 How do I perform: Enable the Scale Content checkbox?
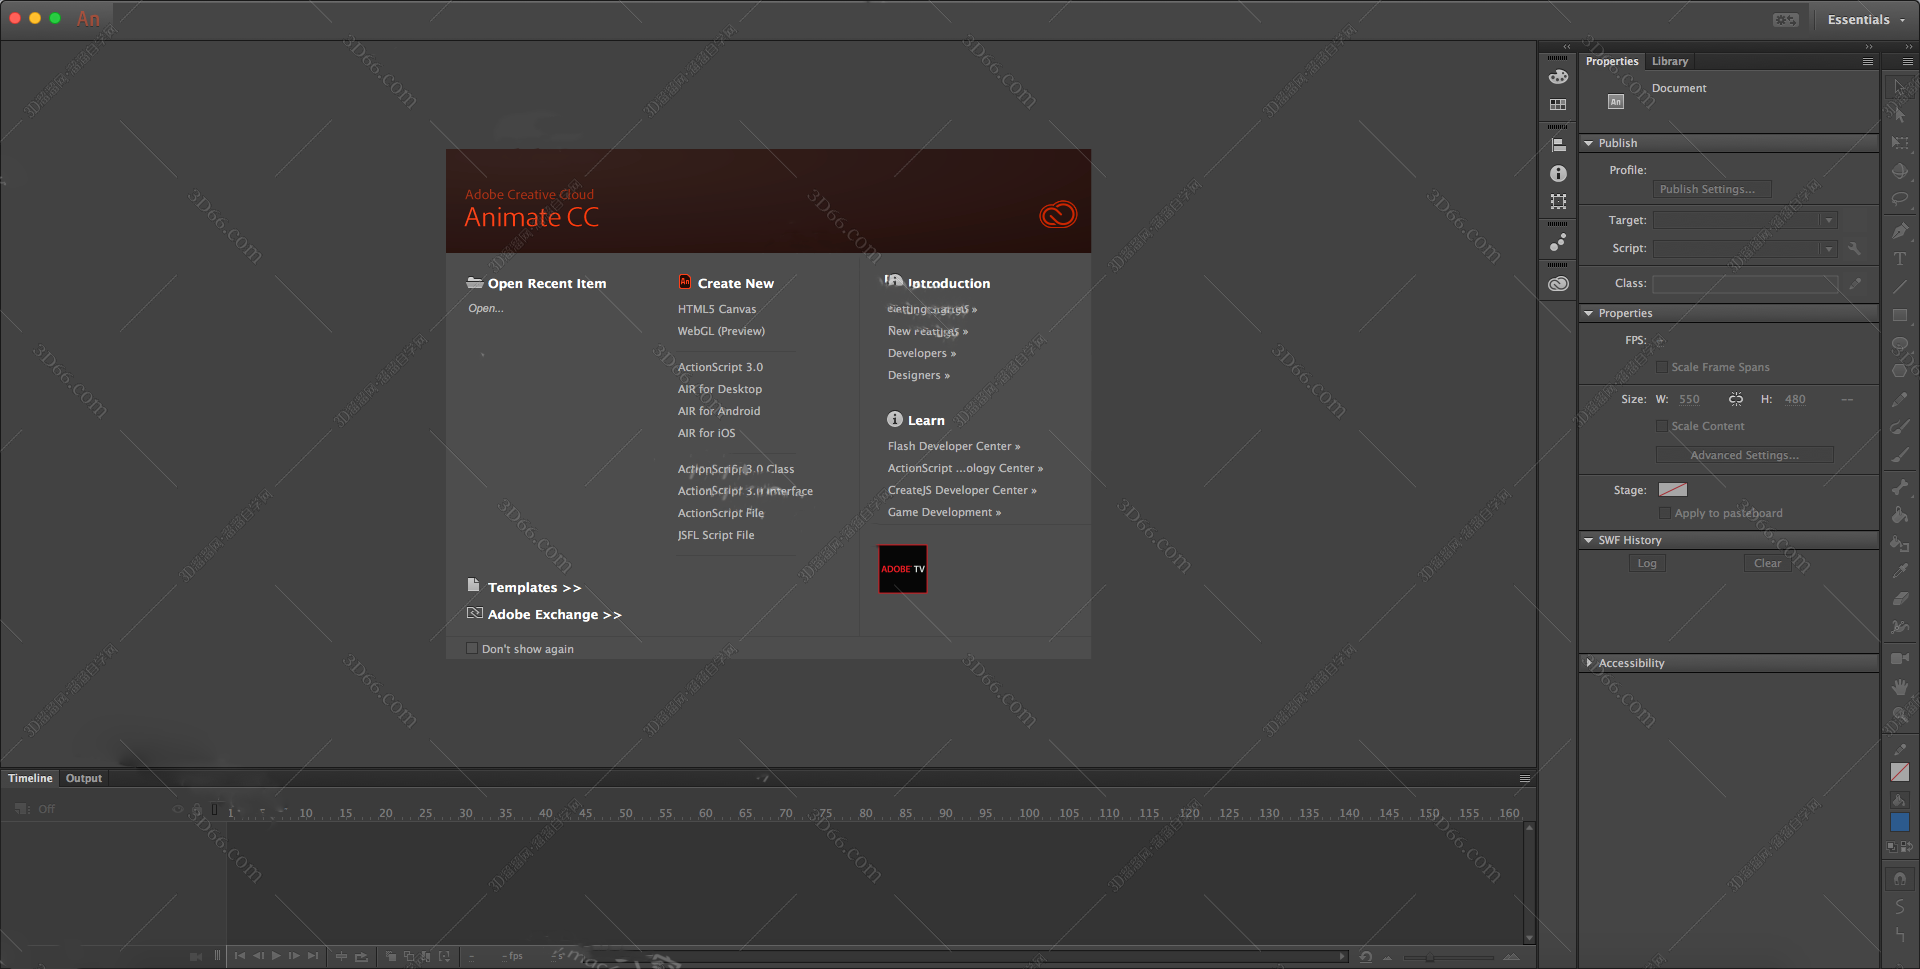coord(1662,426)
